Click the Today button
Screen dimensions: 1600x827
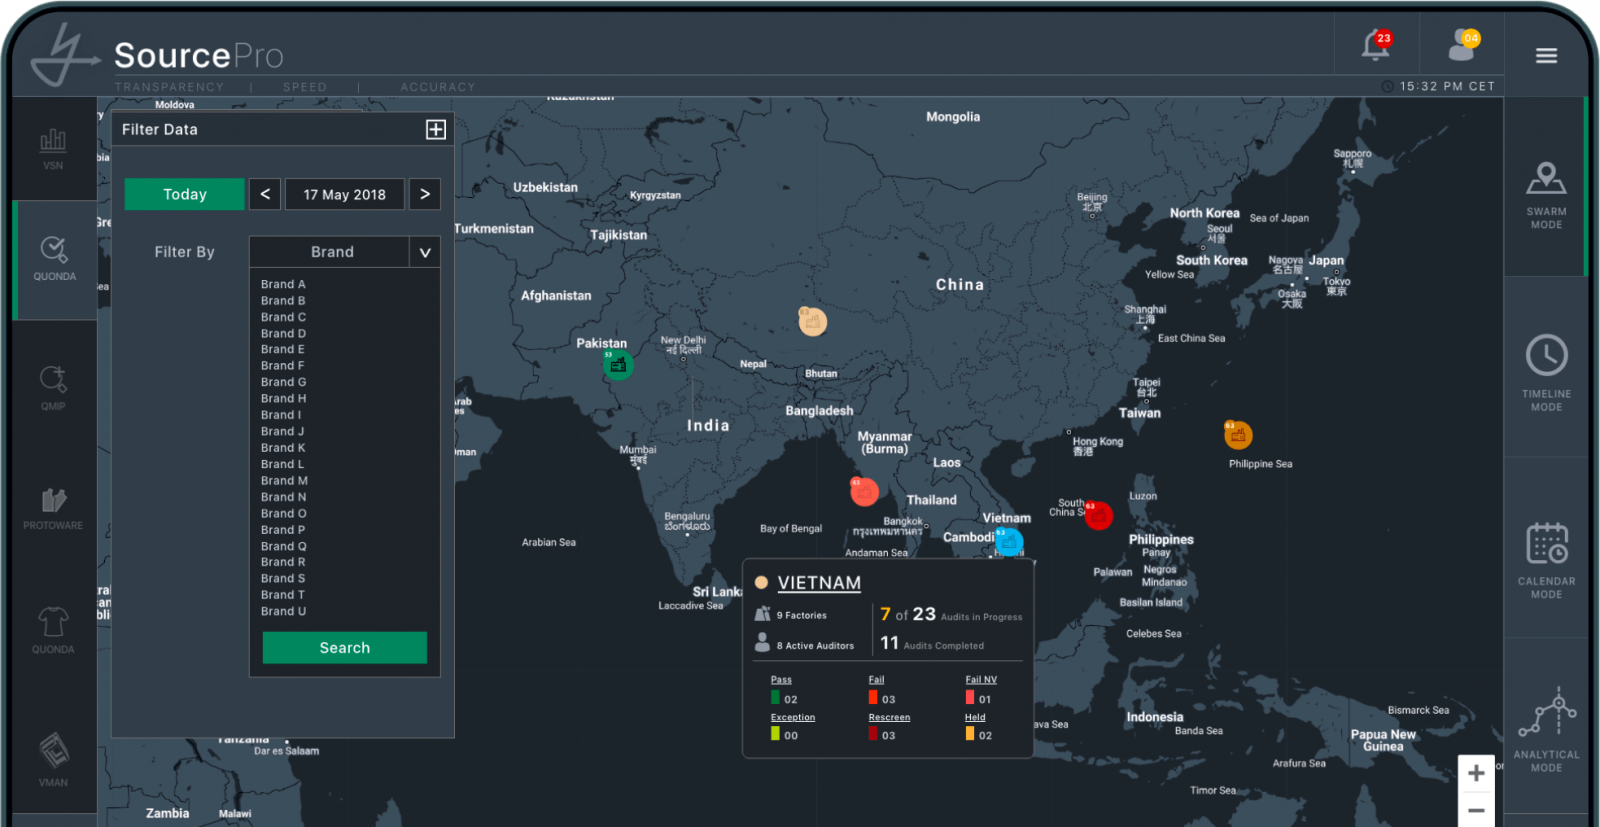[184, 194]
